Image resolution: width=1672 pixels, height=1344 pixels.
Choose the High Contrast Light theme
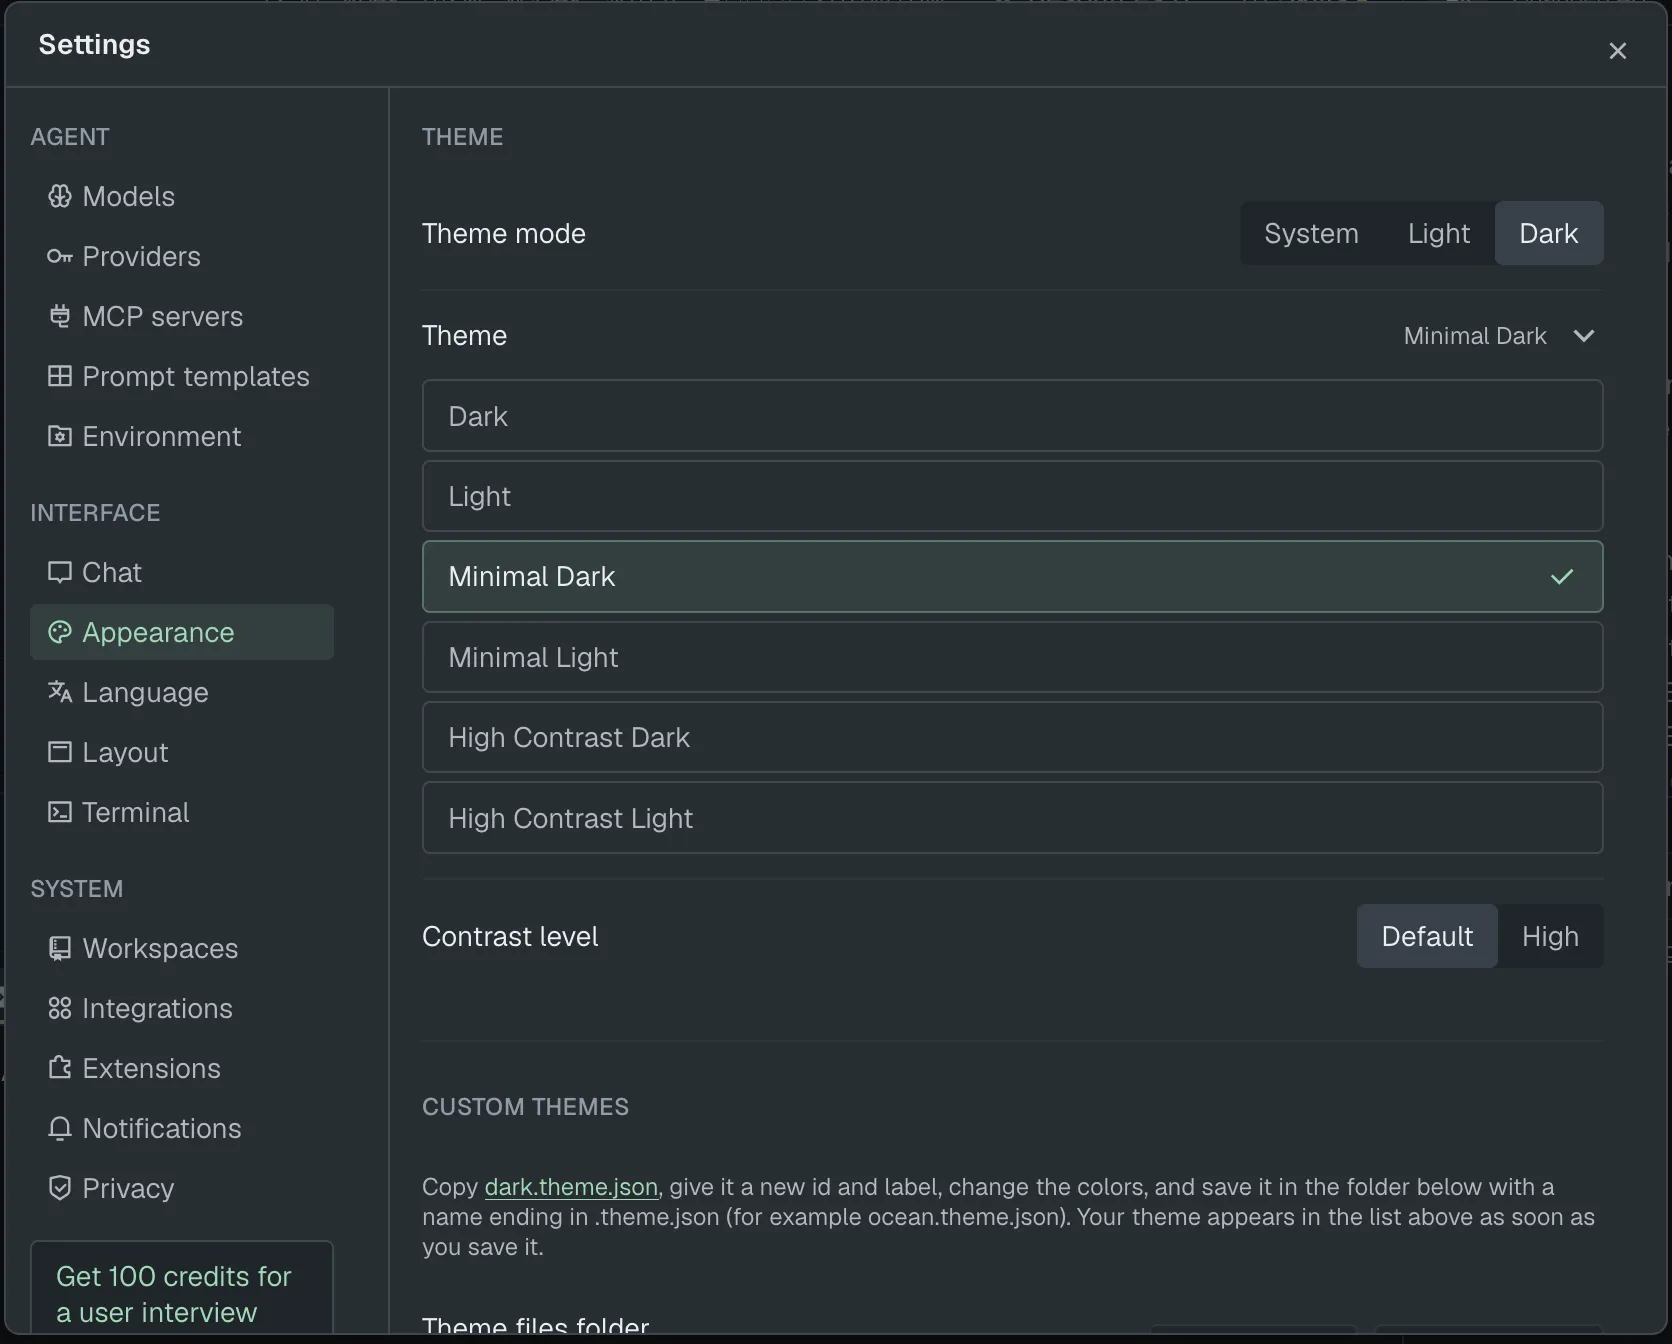[x=1012, y=818]
